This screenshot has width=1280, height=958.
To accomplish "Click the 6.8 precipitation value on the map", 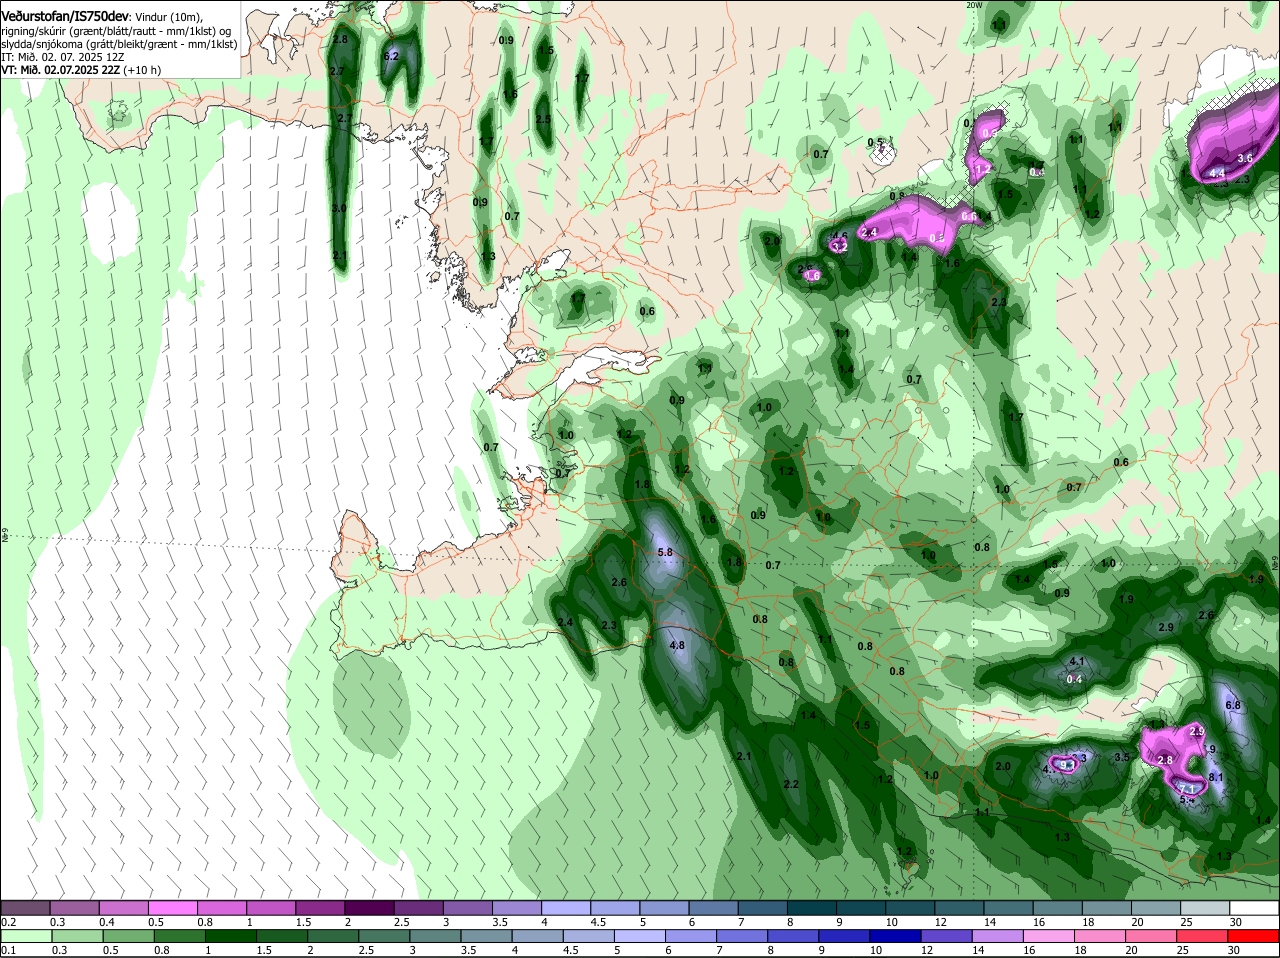I will point(1233,705).
